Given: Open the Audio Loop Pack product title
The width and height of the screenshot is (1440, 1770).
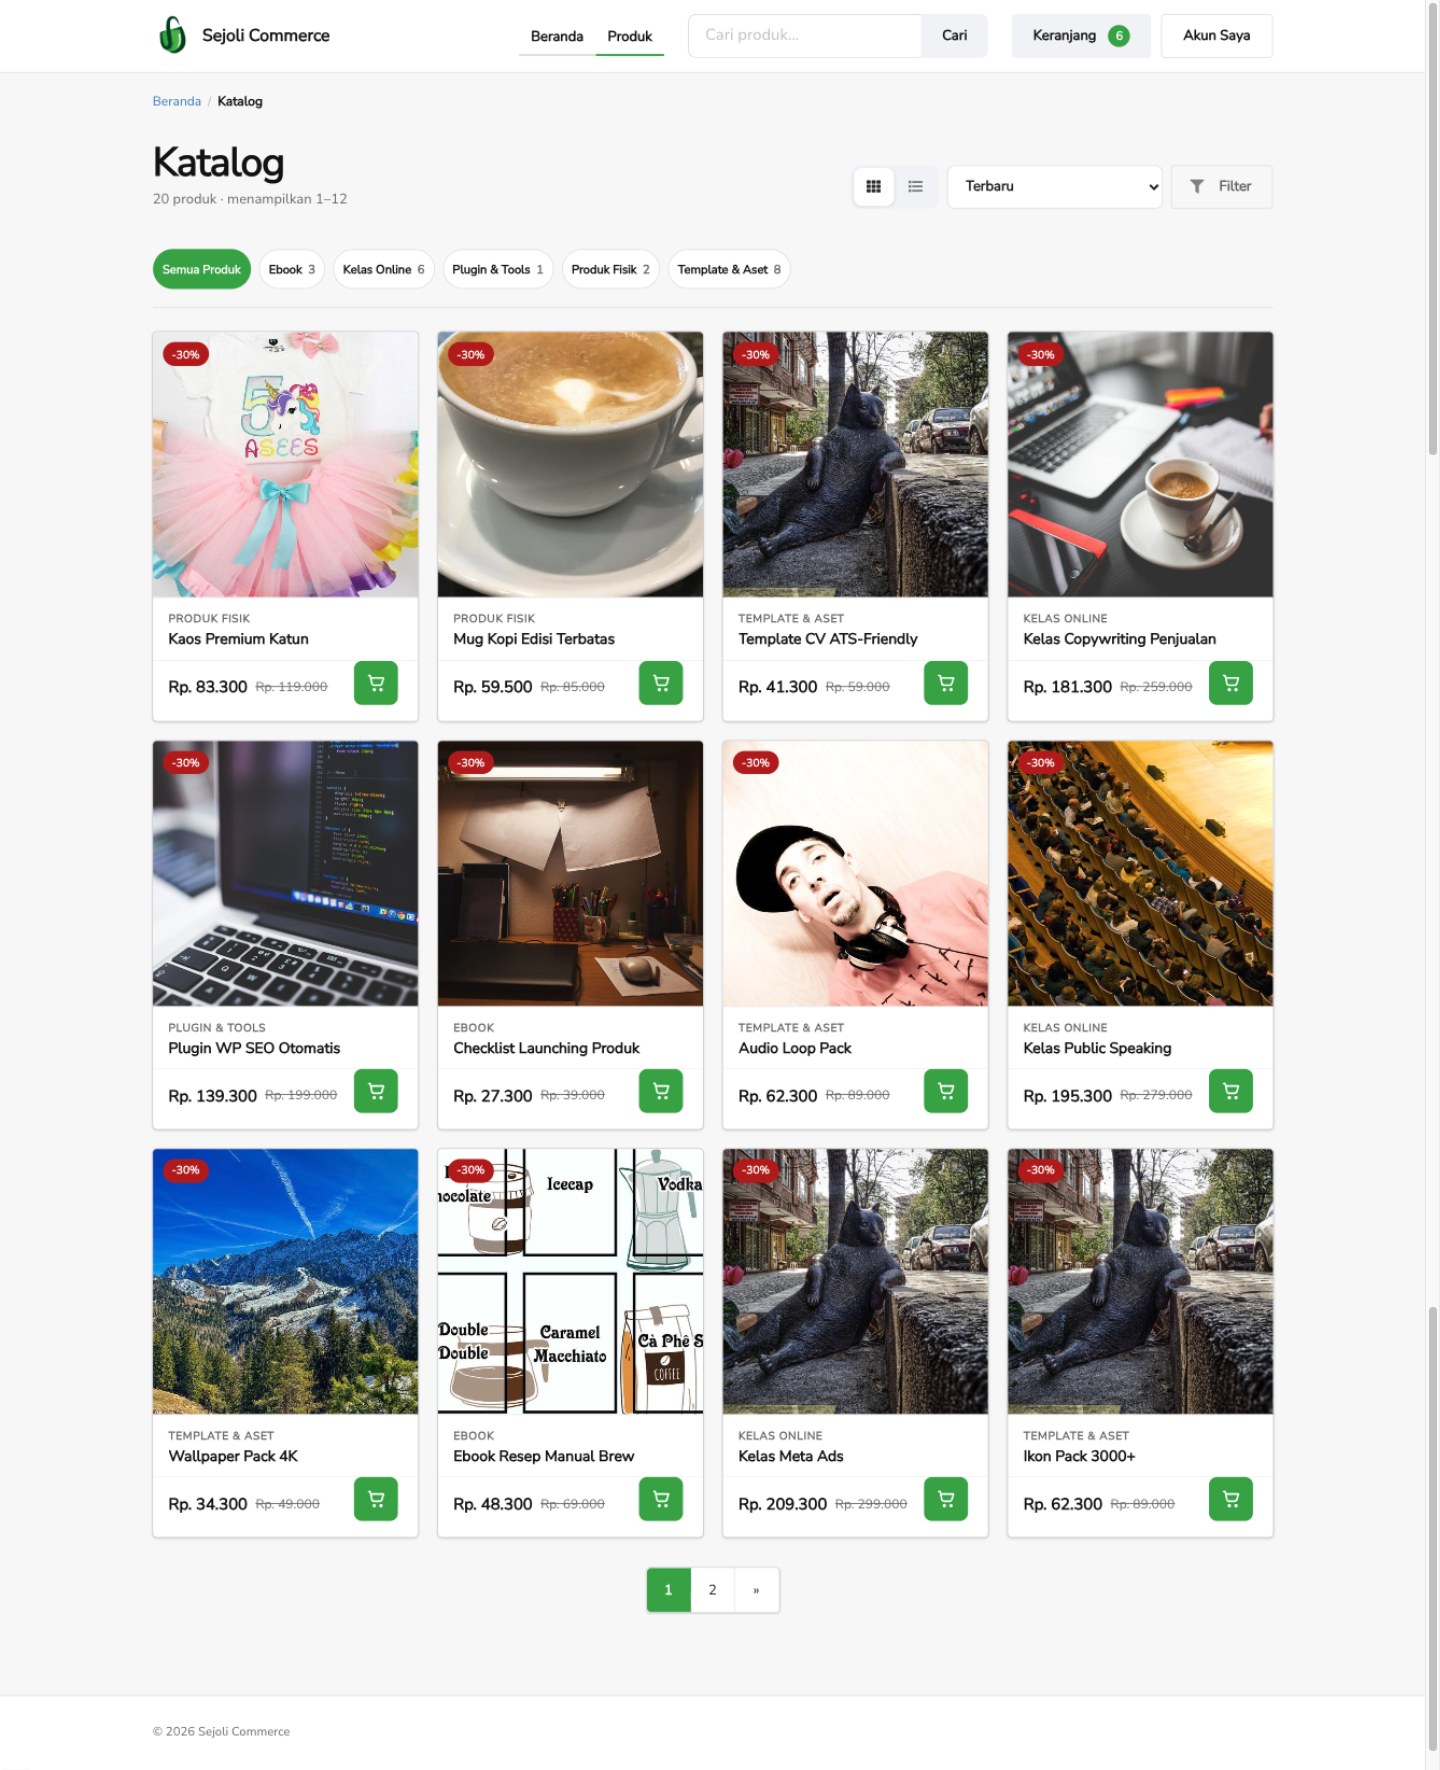Looking at the screenshot, I should (795, 1048).
